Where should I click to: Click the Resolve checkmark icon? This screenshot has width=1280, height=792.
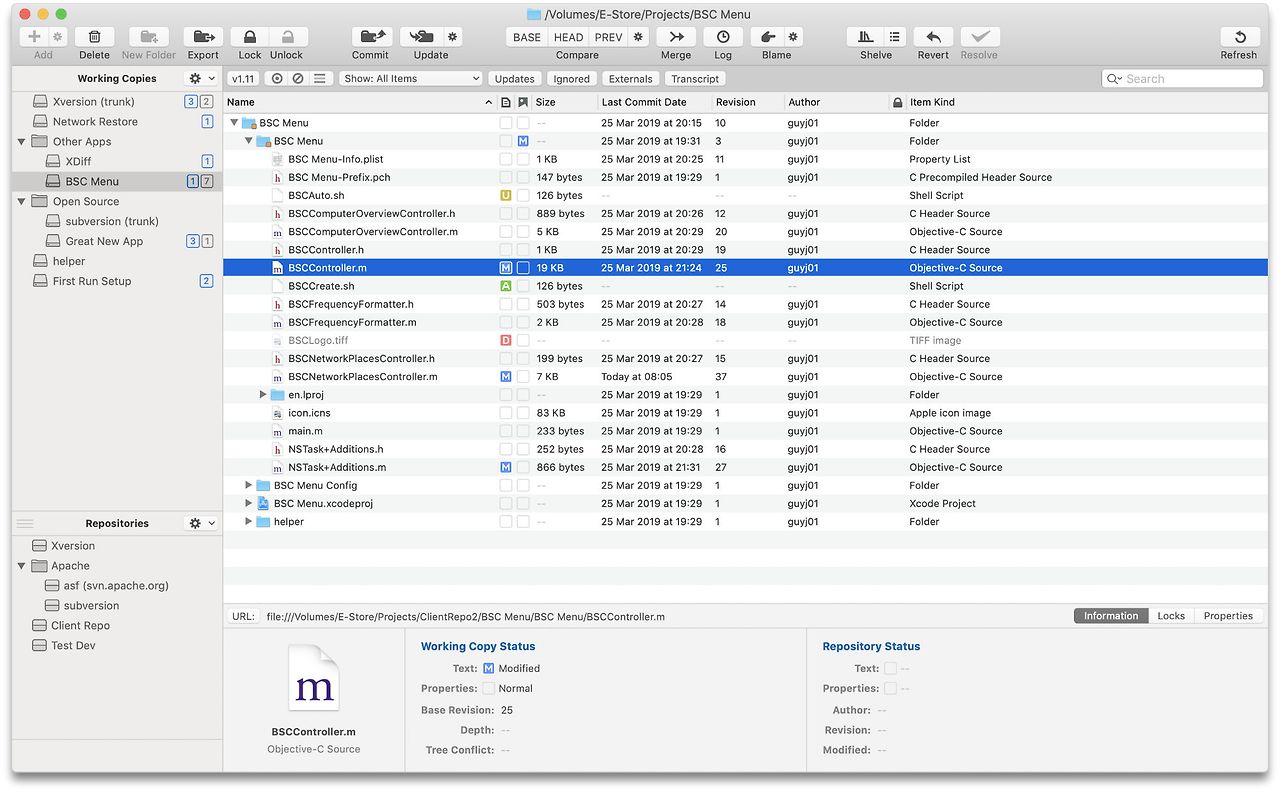point(980,37)
